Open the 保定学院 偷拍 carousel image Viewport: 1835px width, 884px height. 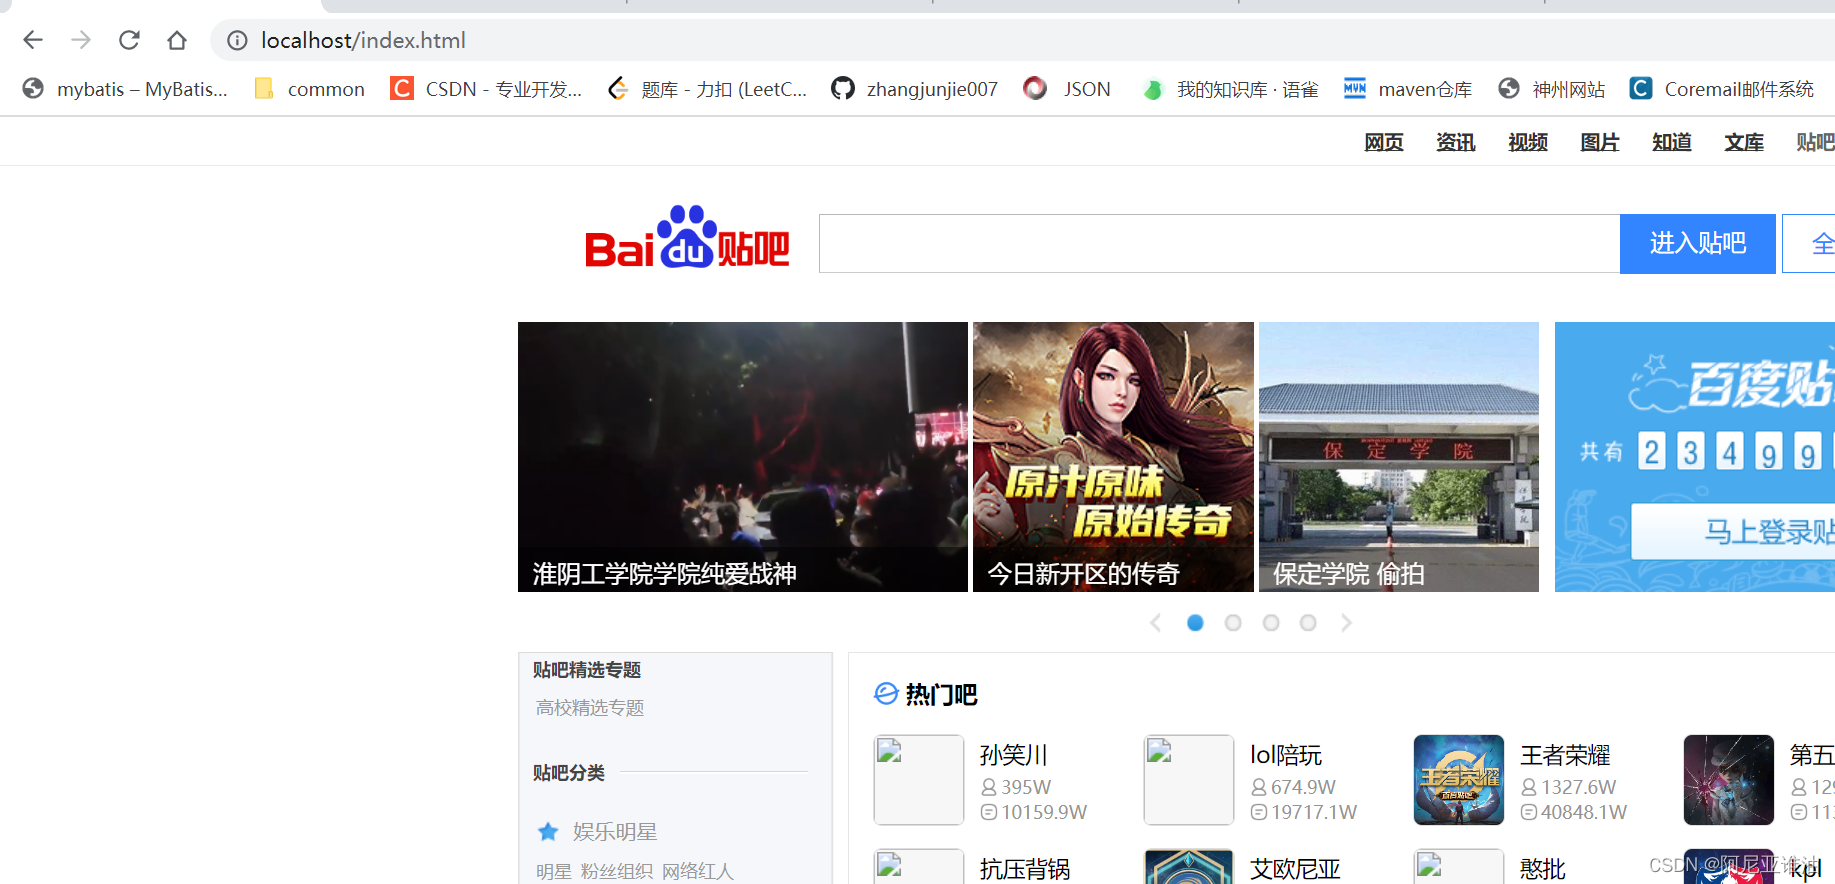coord(1399,457)
